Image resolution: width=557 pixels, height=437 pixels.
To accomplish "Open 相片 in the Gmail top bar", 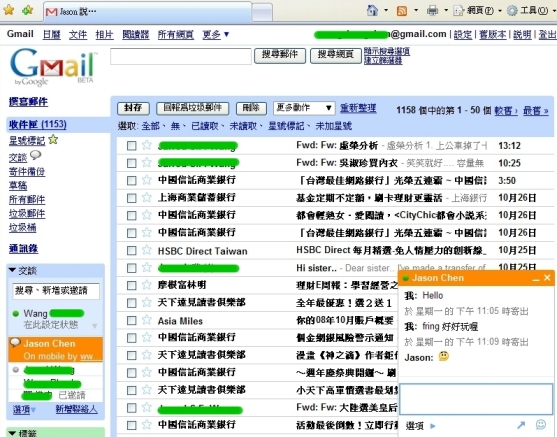I will pos(104,34).
